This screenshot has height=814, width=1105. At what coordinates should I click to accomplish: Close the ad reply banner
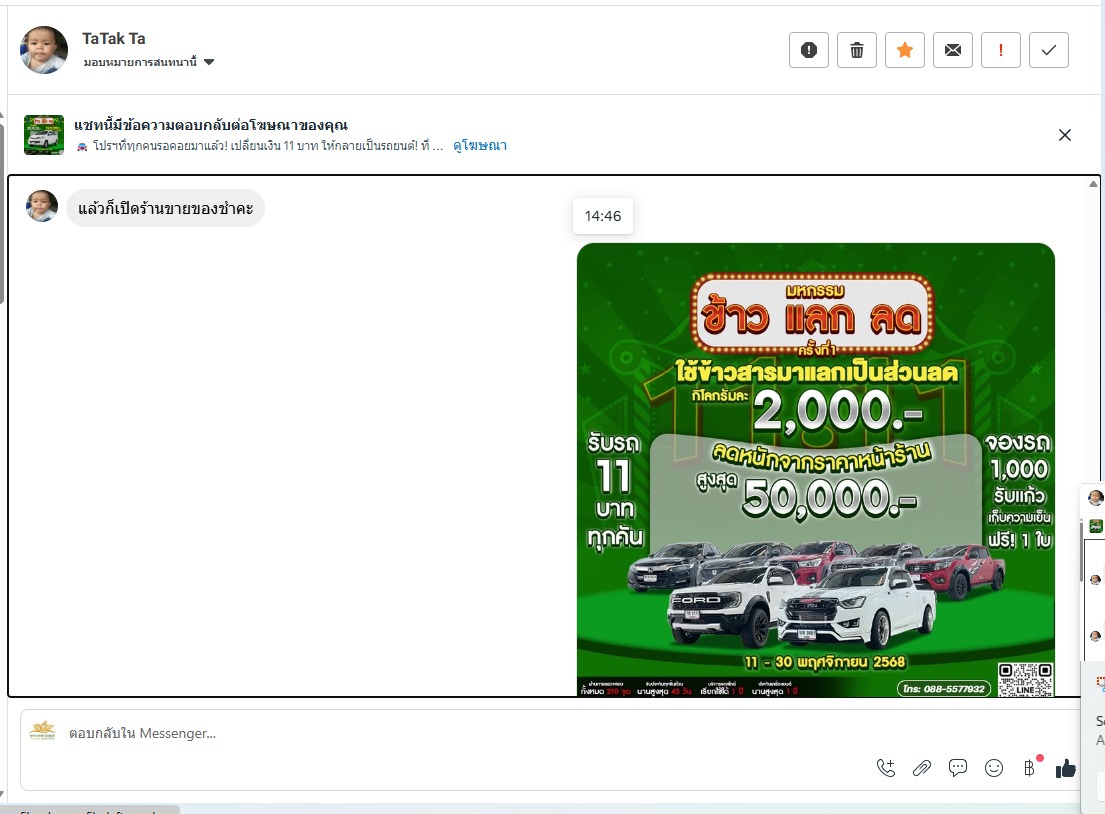[1064, 135]
